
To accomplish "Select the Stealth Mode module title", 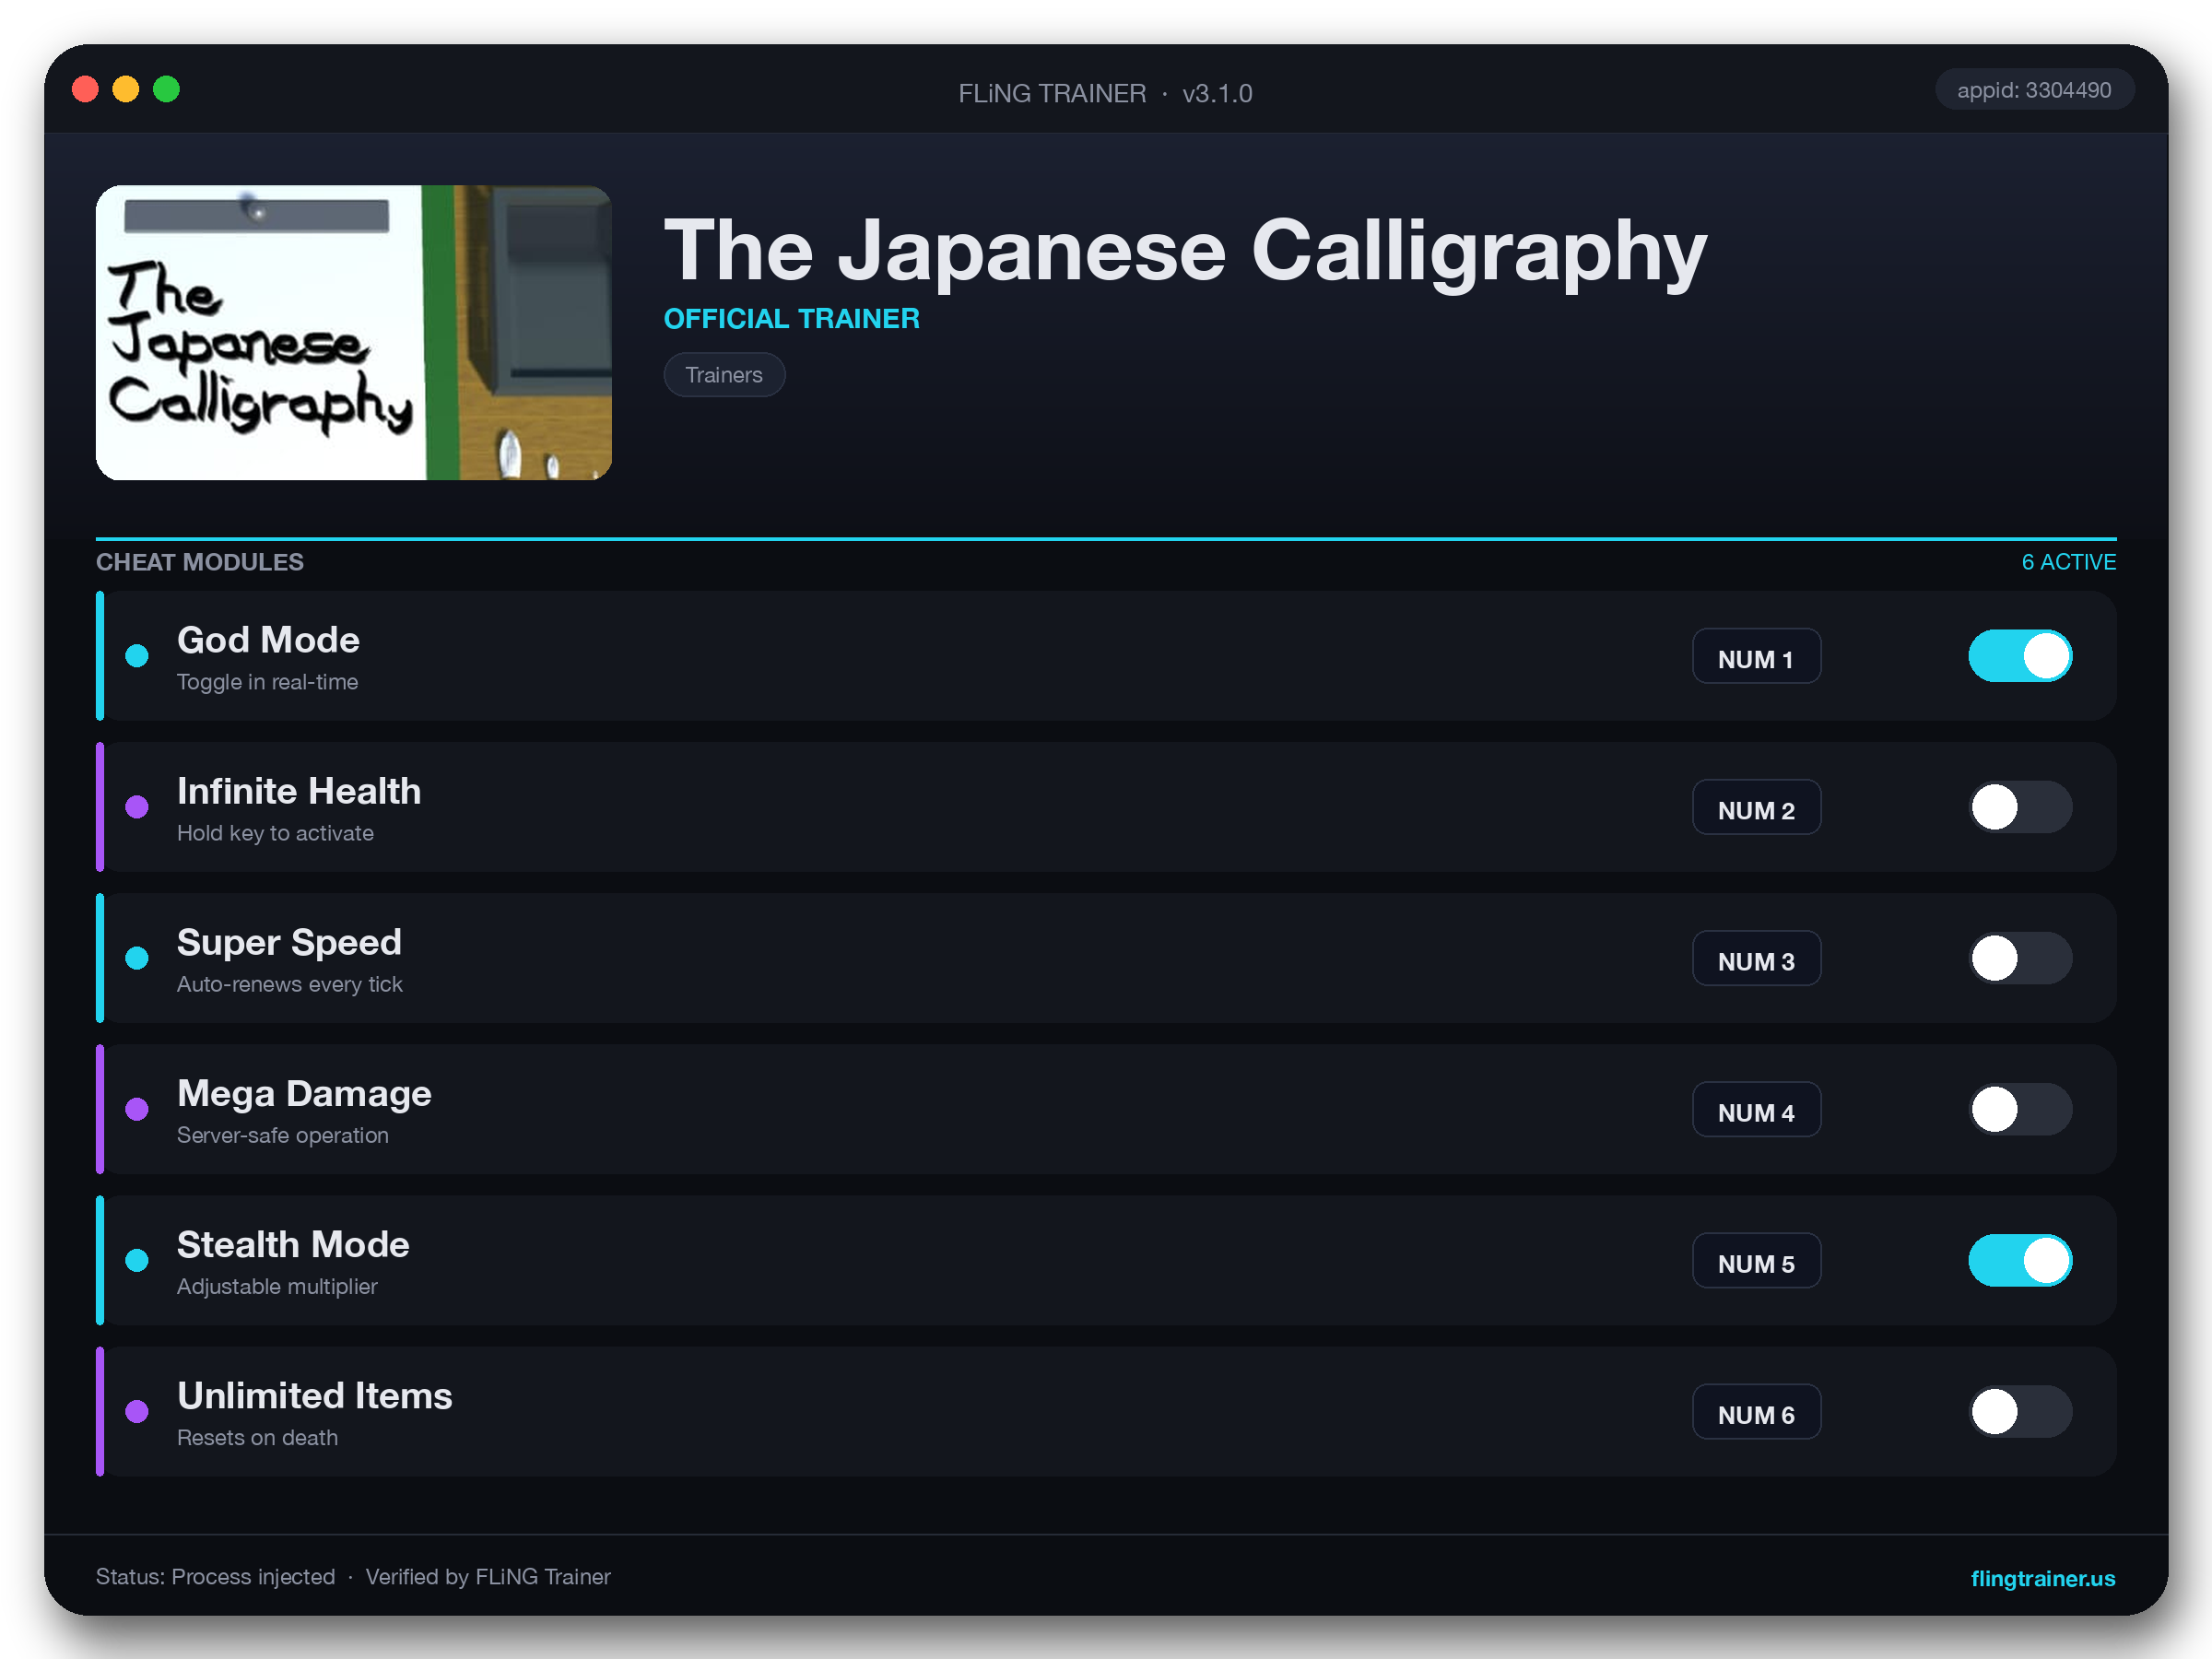I will 293,1244.
